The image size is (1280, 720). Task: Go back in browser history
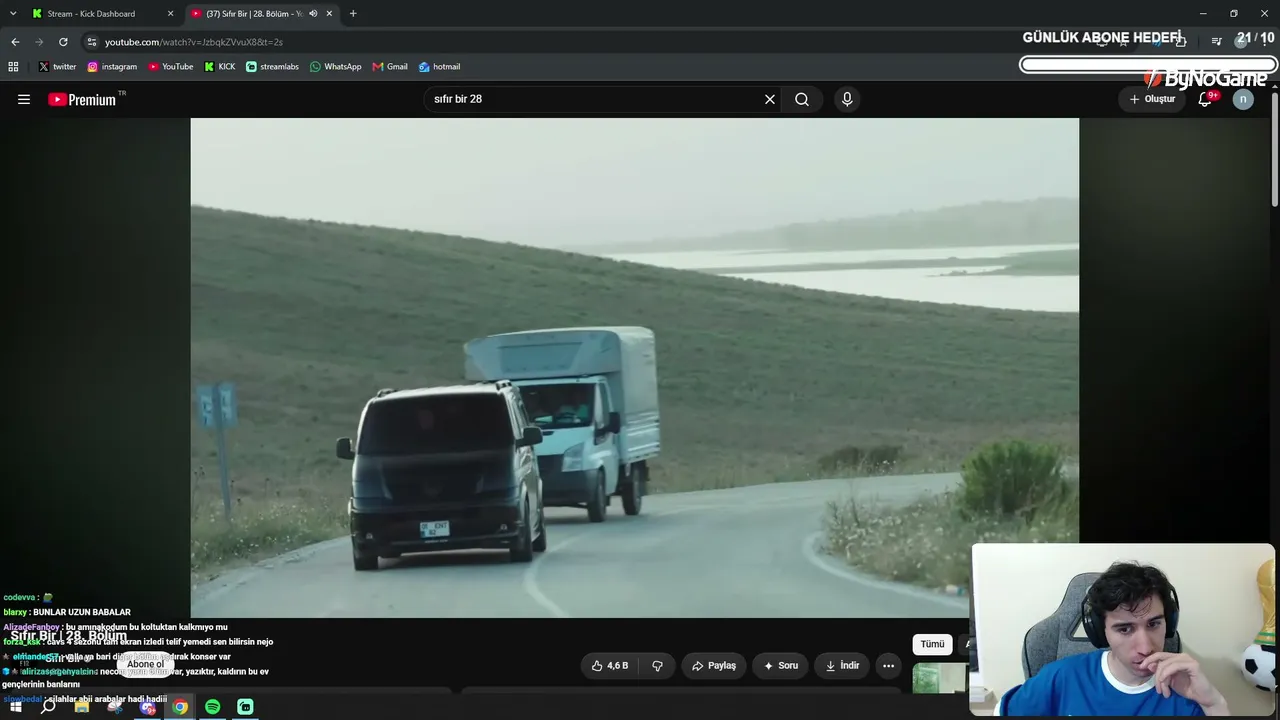tap(15, 42)
